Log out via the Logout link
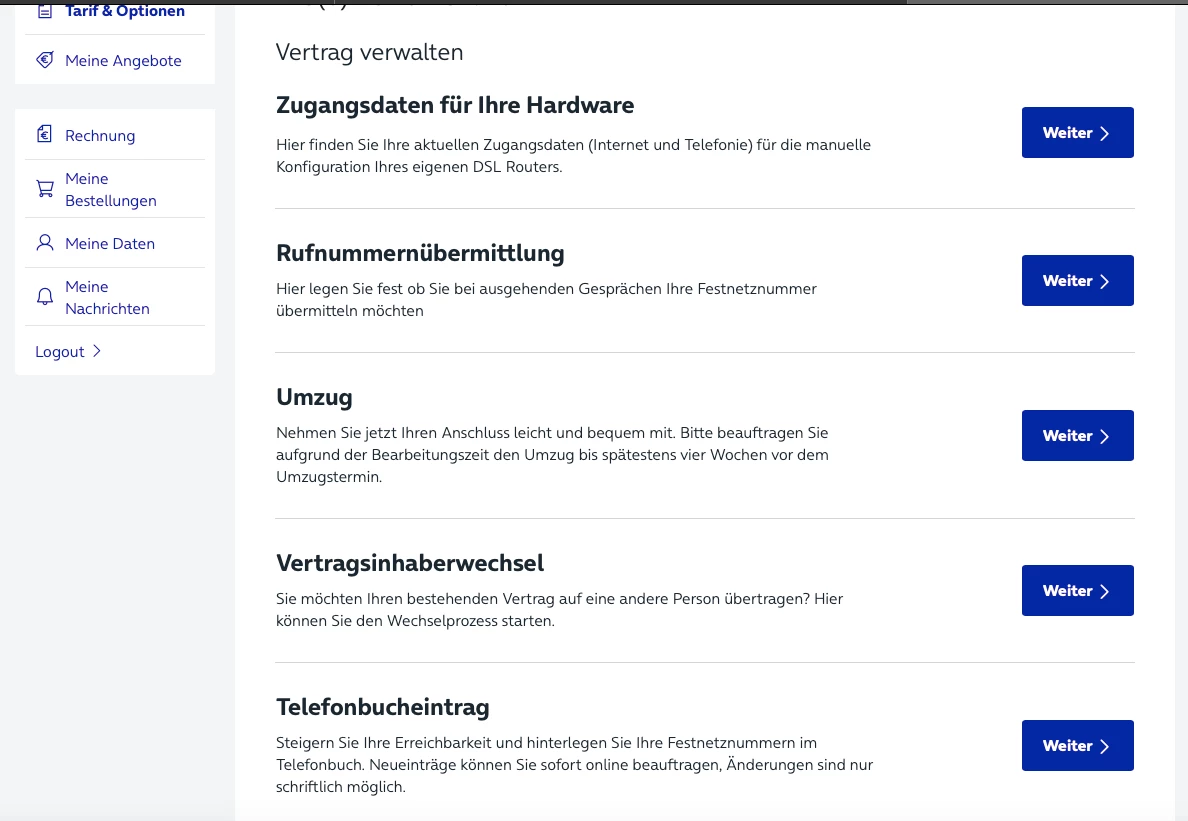The image size is (1188, 821). (60, 352)
